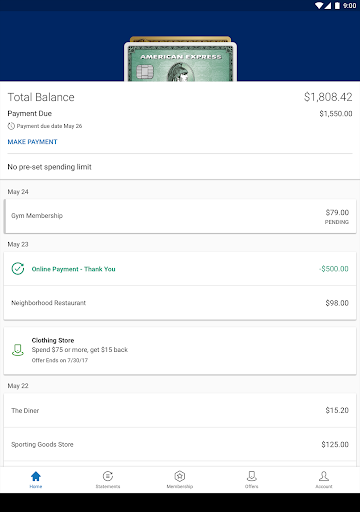Tap Spend $75 or more offer text

point(80,350)
